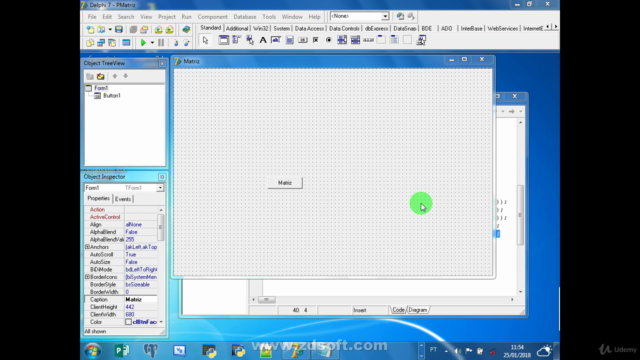Expand the BorderIcons property
This screenshot has height=360, width=640.
[87, 277]
